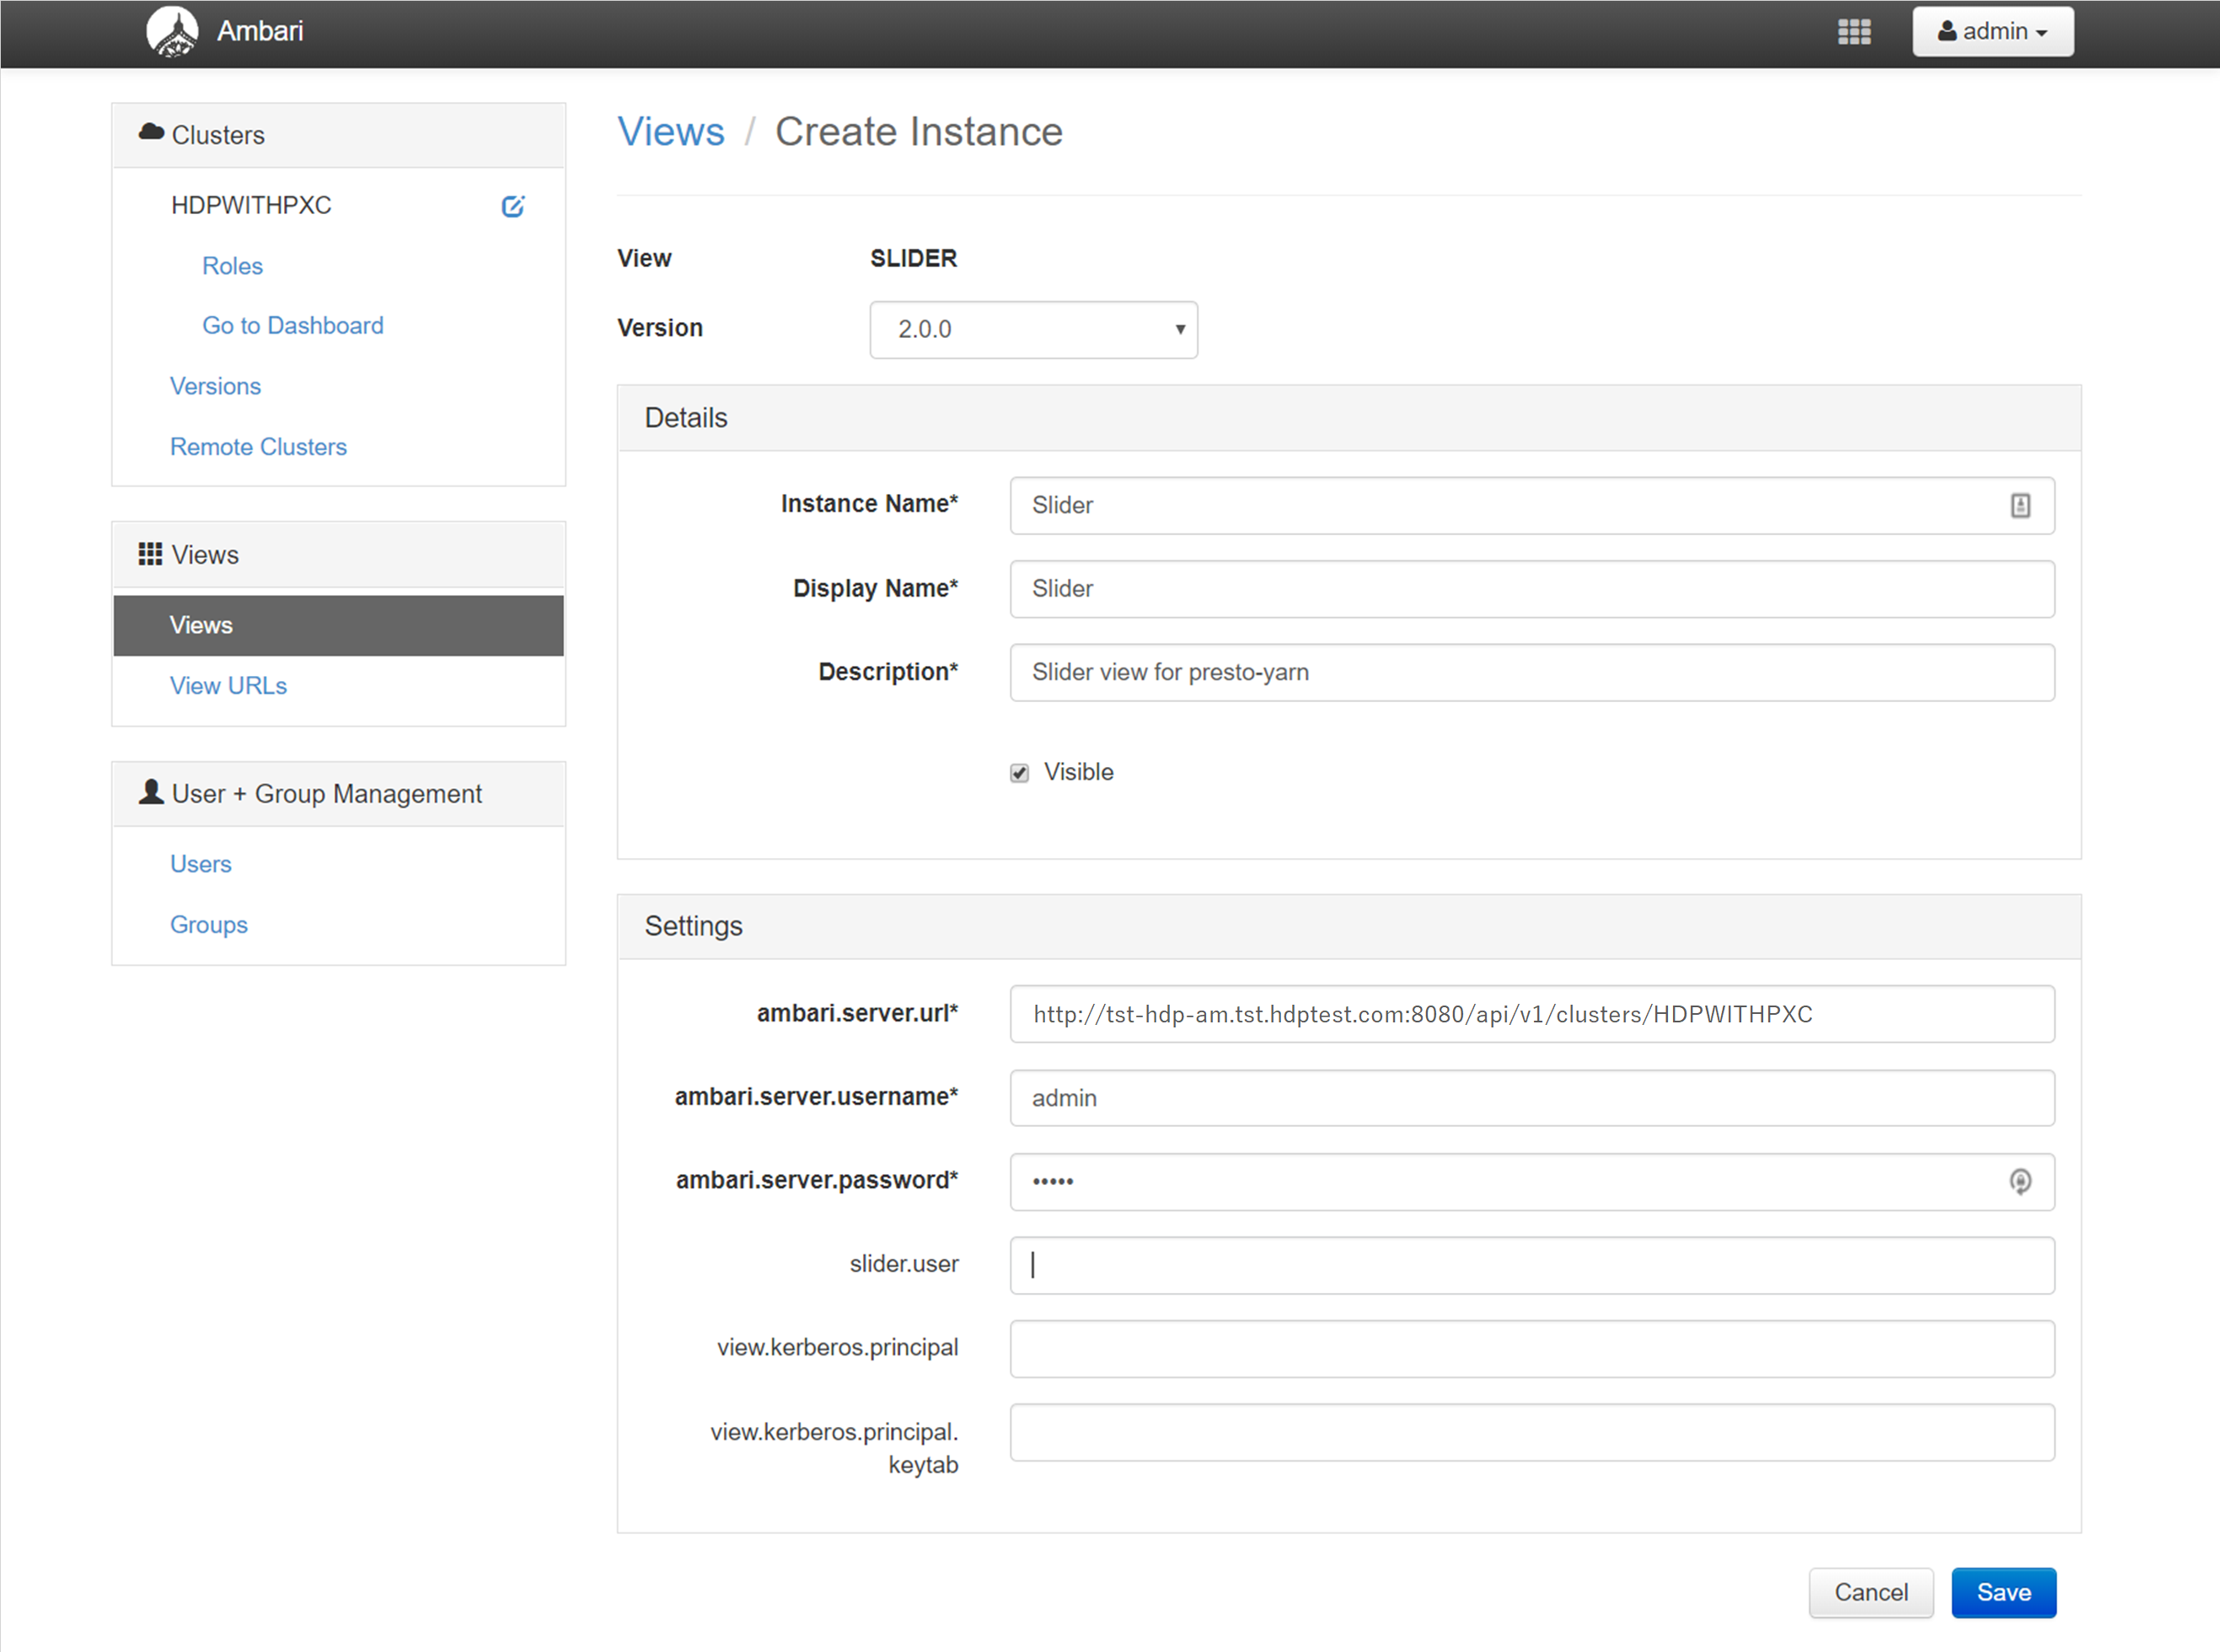Click the grid icon beside Views heading
The image size is (2220, 1652).
150,554
